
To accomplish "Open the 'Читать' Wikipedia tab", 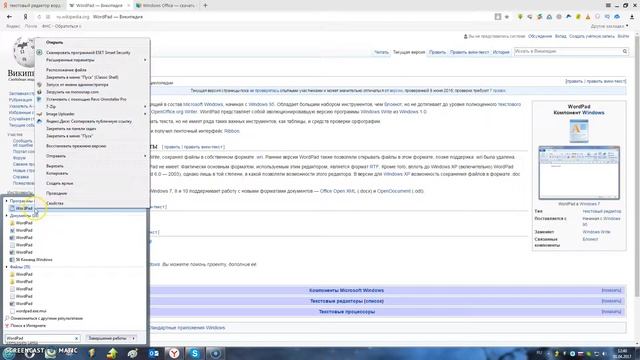I will point(381,52).
